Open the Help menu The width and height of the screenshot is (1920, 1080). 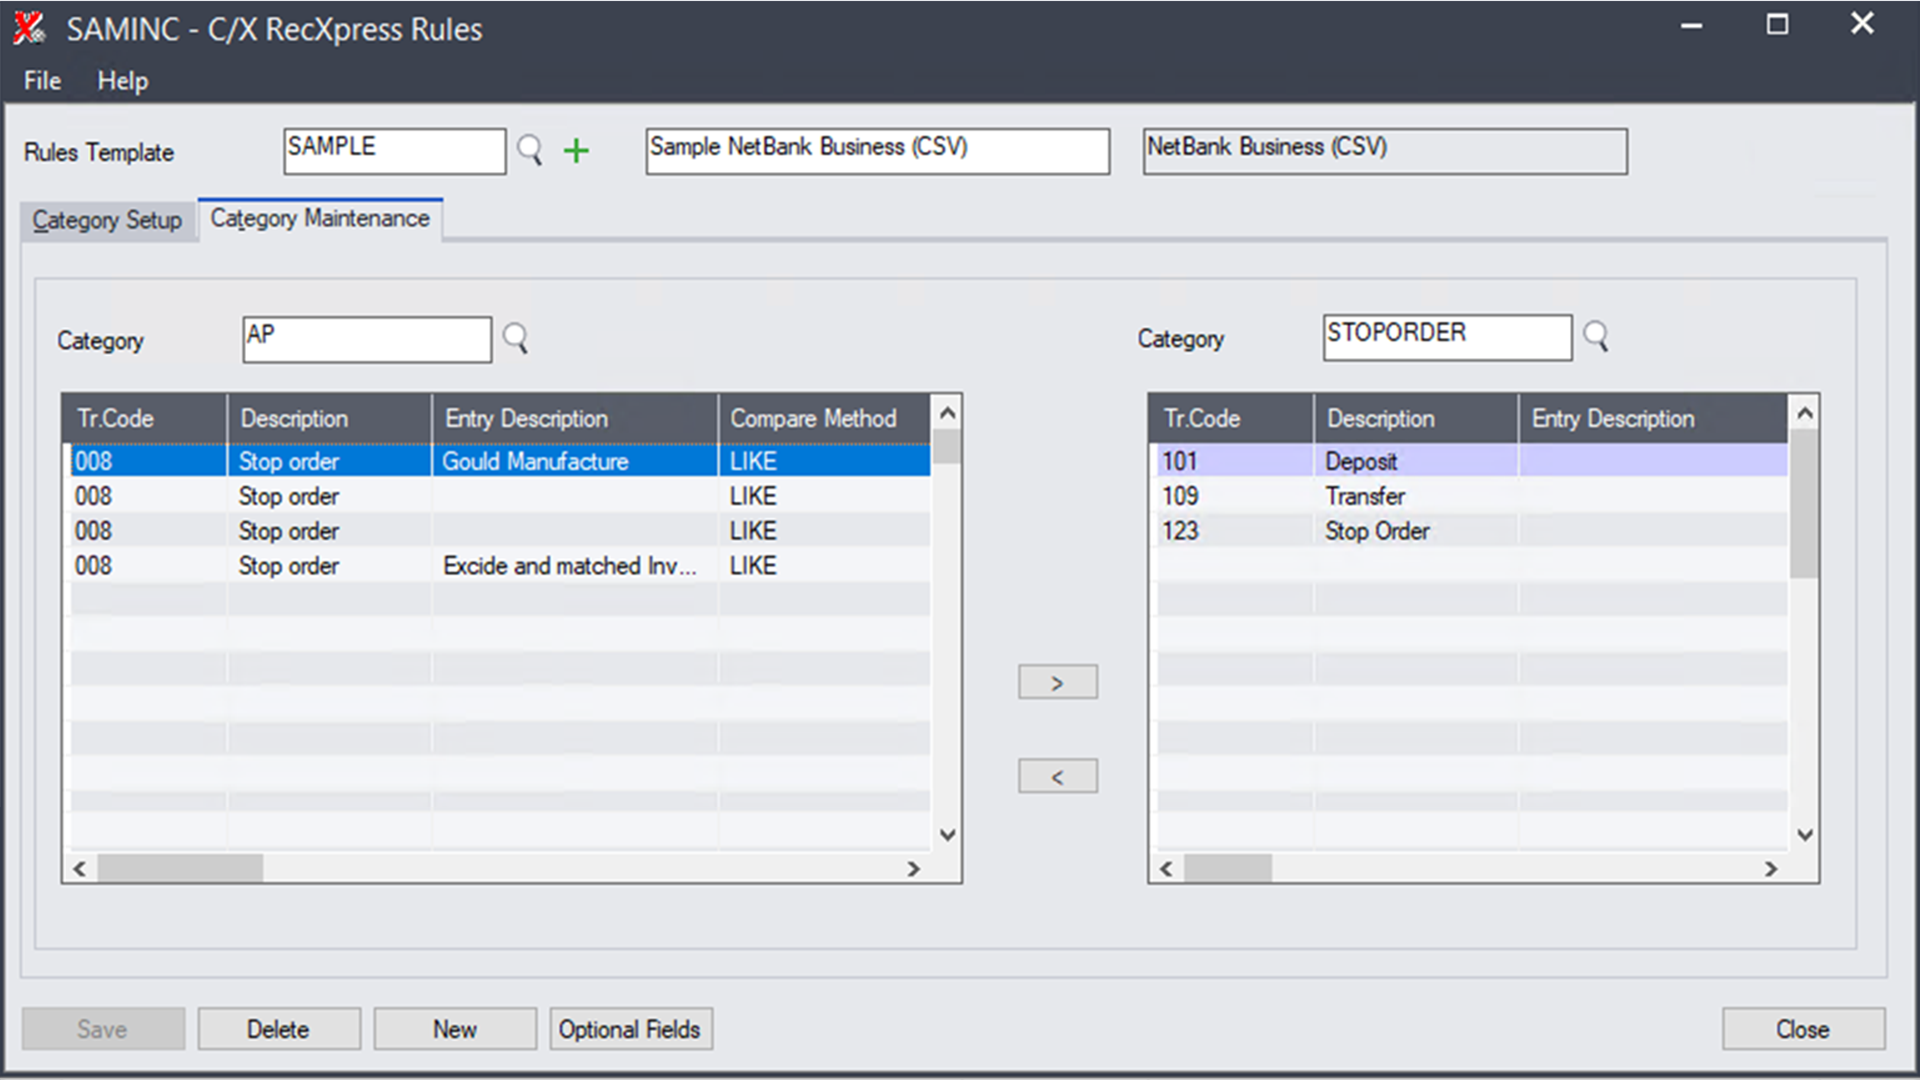click(122, 81)
